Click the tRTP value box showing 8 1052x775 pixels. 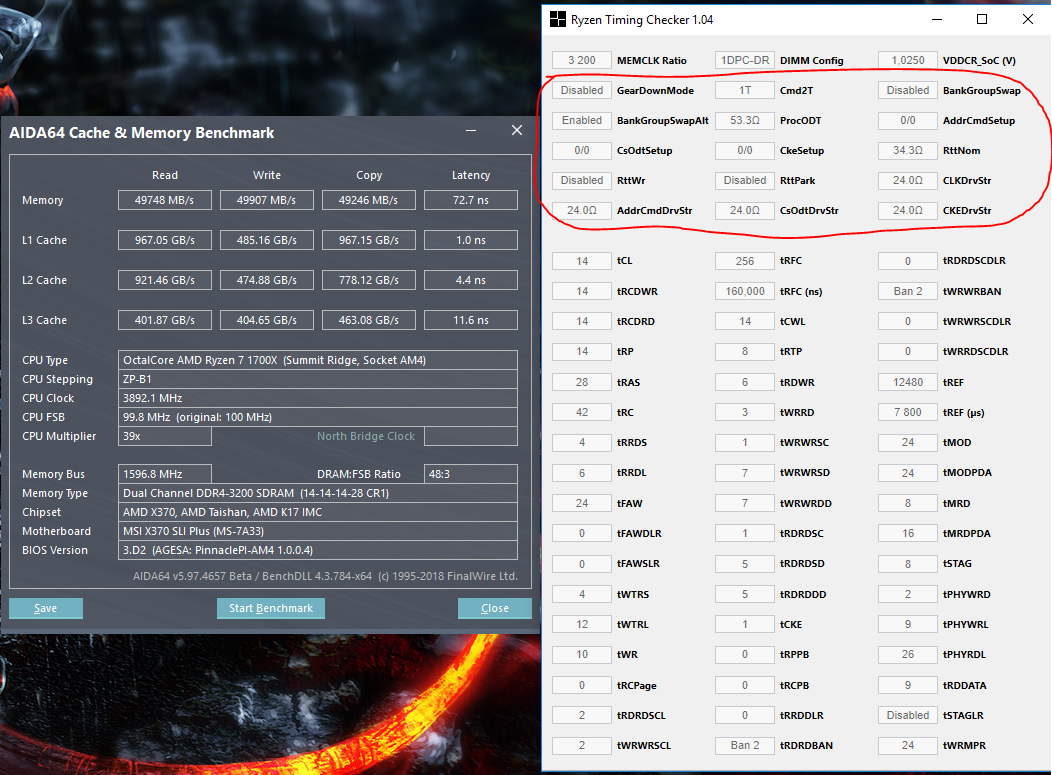click(745, 352)
